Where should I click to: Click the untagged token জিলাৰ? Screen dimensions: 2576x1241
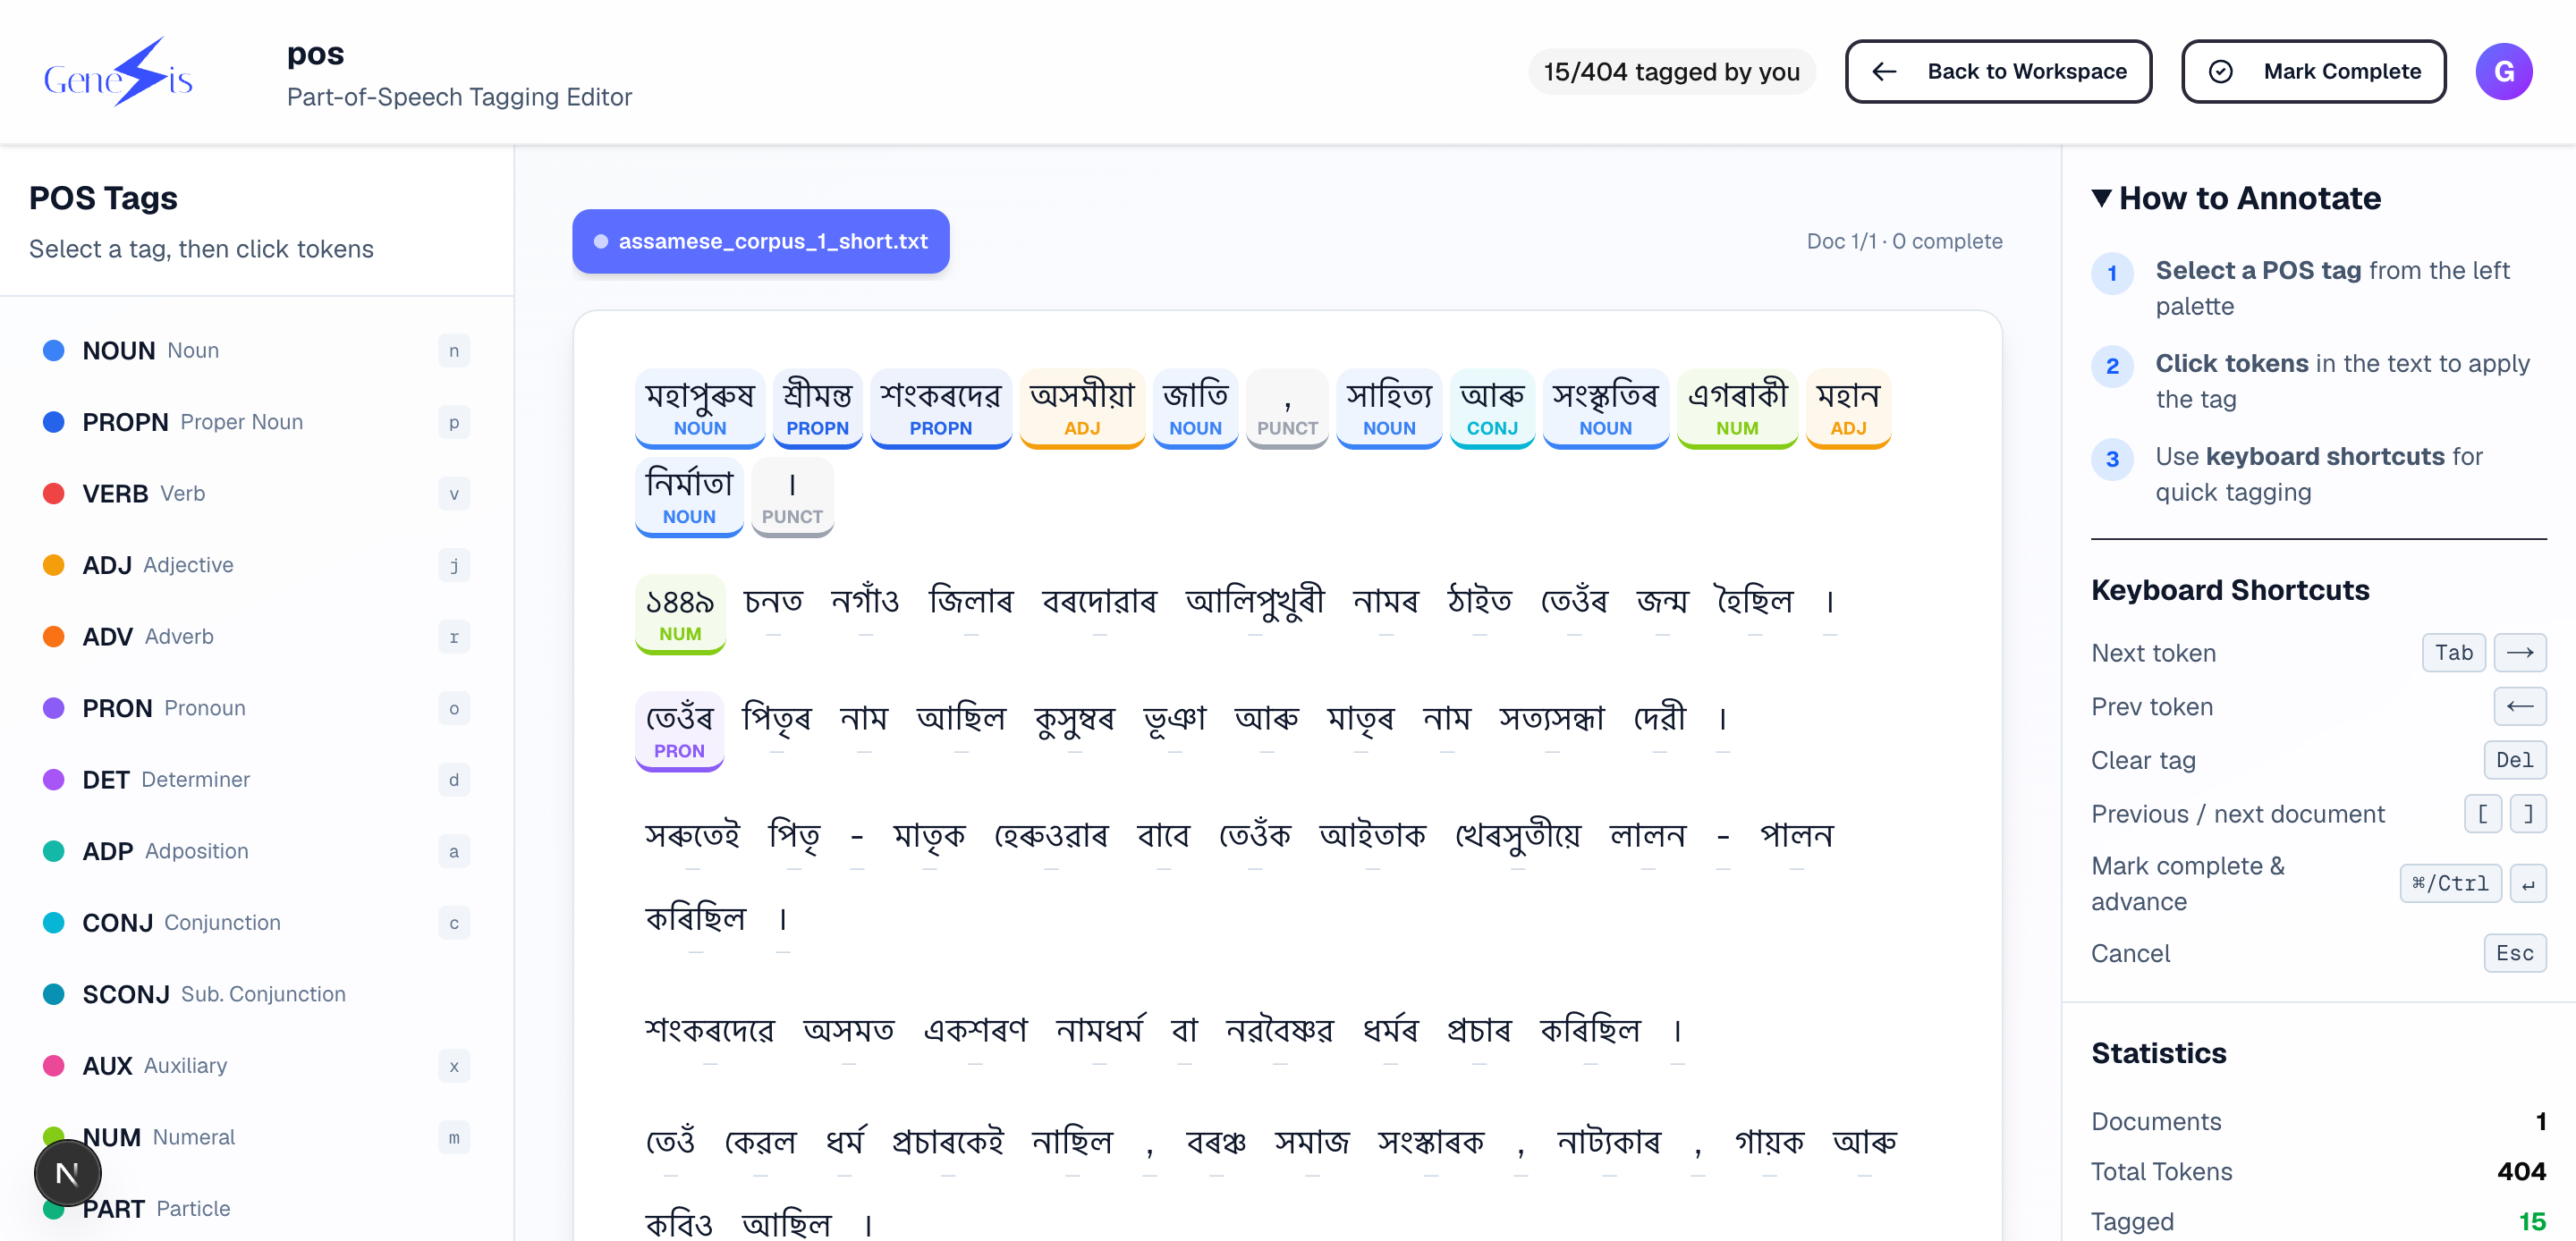971,604
